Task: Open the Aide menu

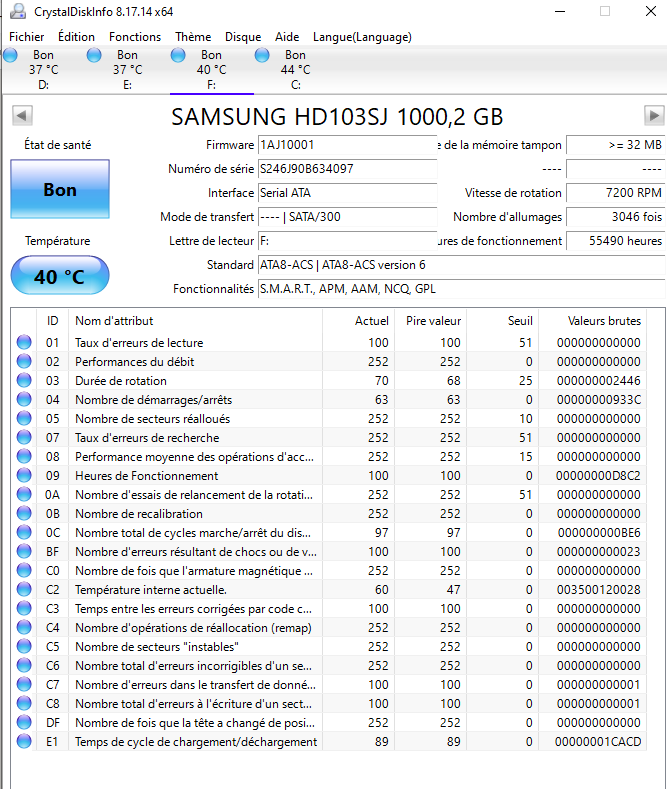Action: (287, 37)
